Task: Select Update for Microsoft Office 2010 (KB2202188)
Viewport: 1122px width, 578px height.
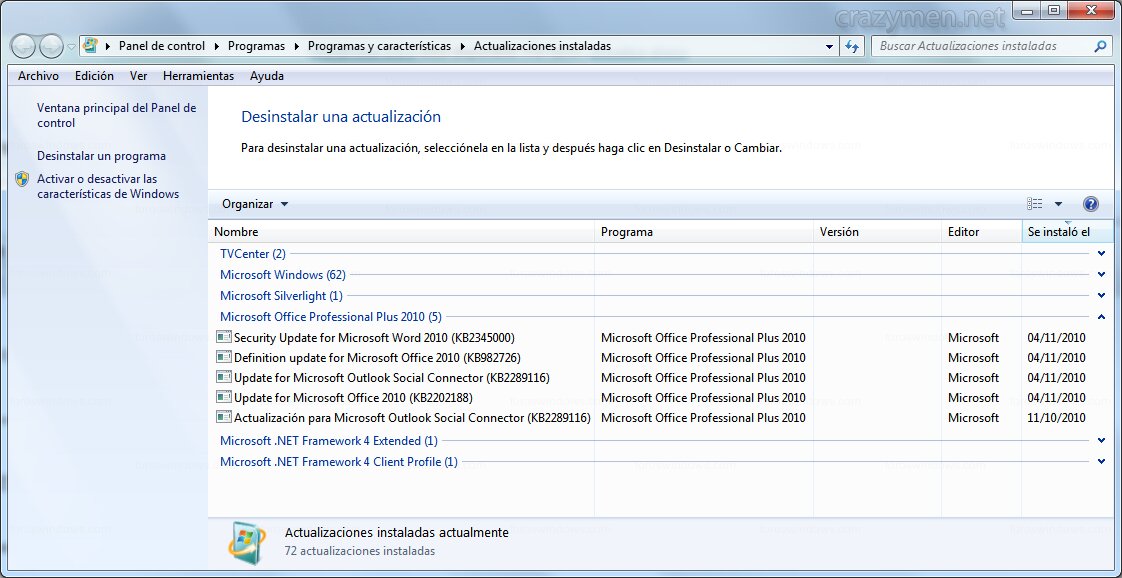Action: [x=353, y=398]
